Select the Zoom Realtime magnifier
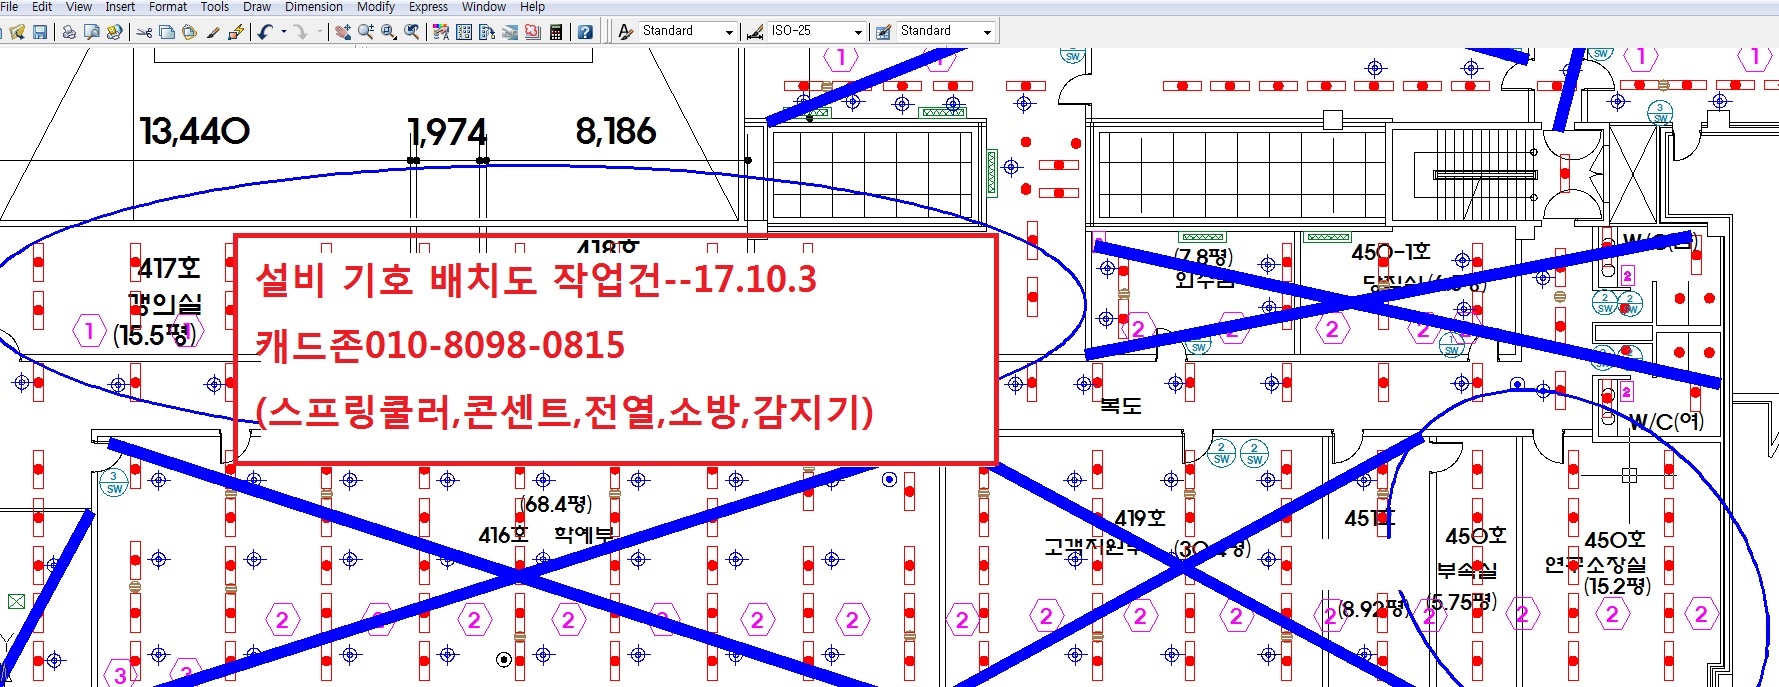1779x687 pixels. click(366, 32)
